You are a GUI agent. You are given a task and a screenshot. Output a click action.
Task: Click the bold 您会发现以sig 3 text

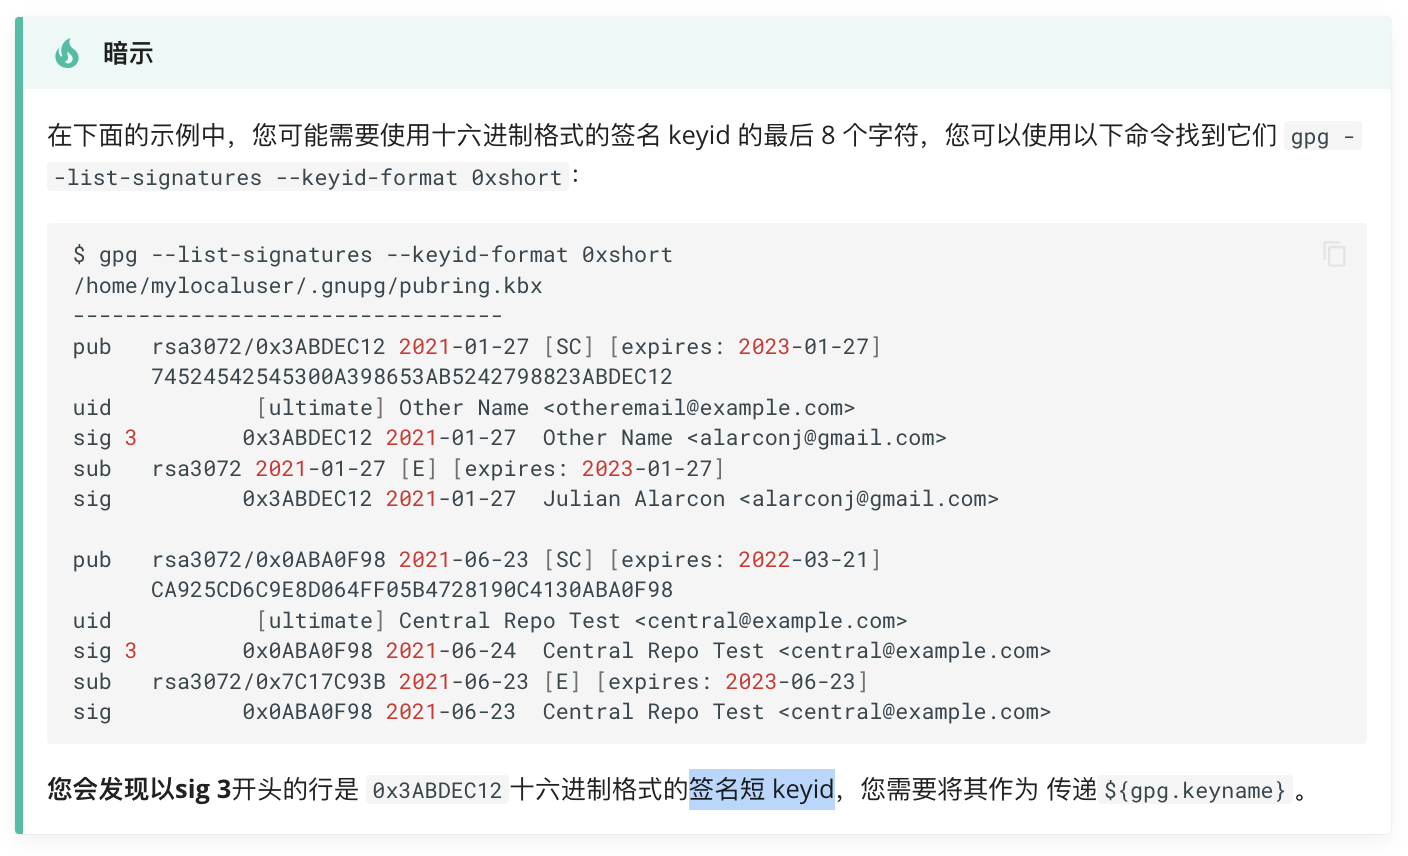[139, 790]
